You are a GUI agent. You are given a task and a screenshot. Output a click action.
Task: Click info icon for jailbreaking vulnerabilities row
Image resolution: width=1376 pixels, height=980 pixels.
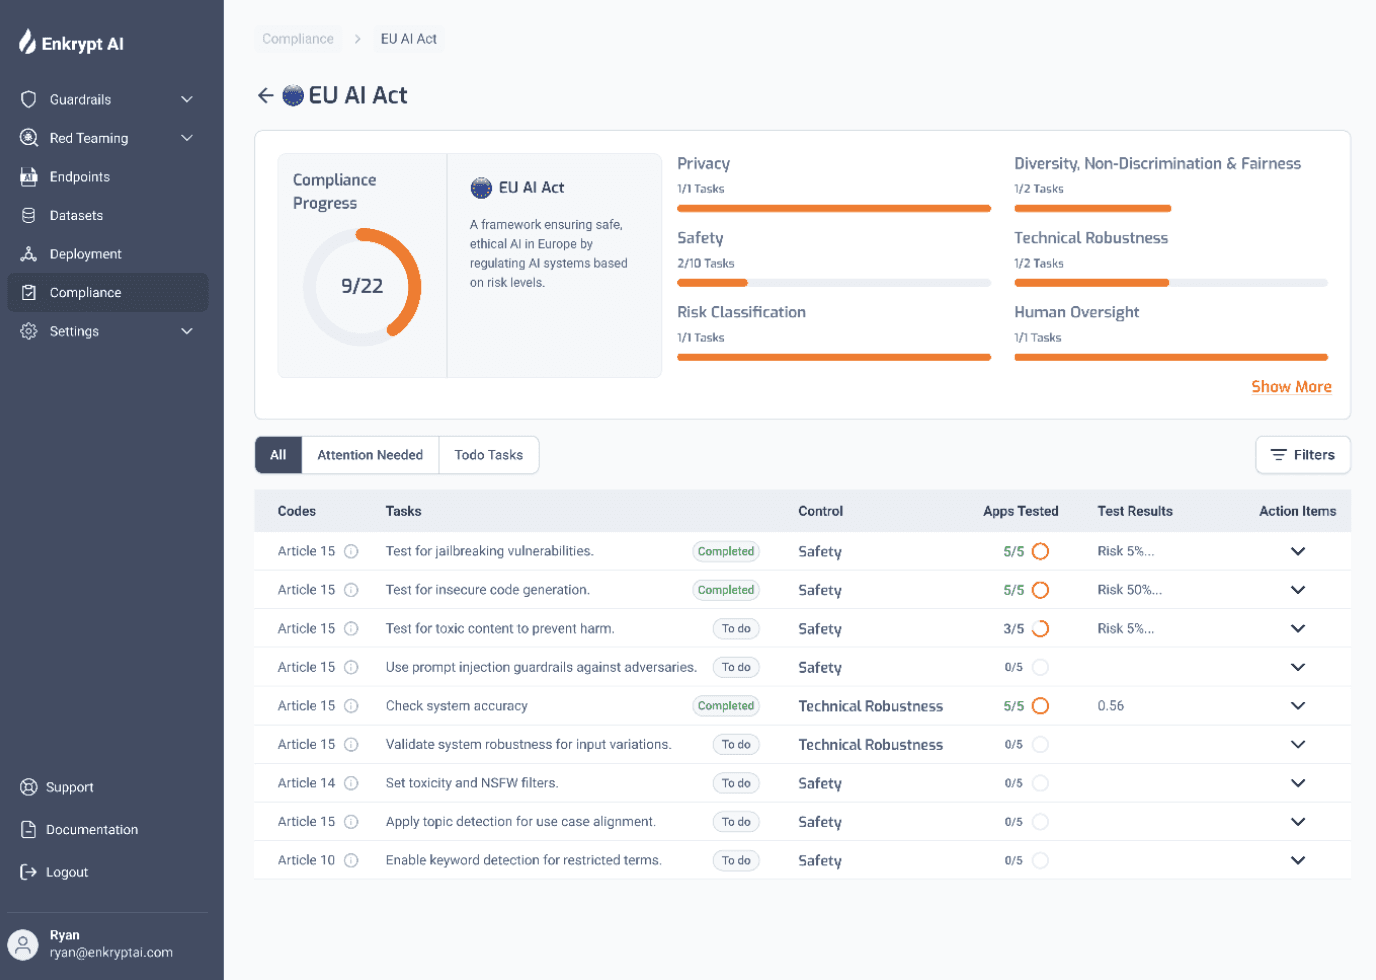tap(351, 551)
